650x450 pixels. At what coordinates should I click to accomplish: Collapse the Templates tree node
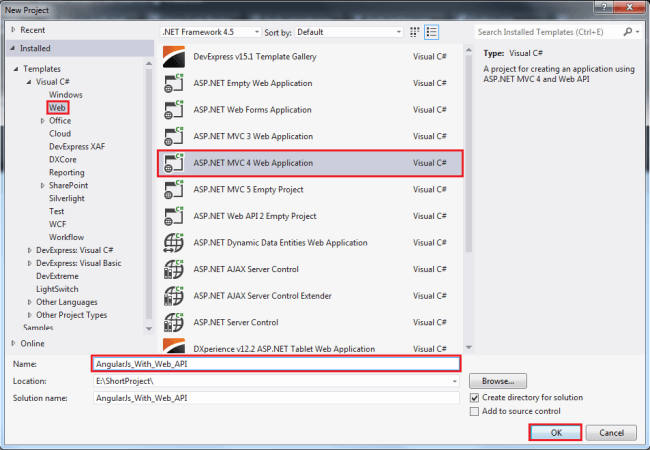point(16,69)
